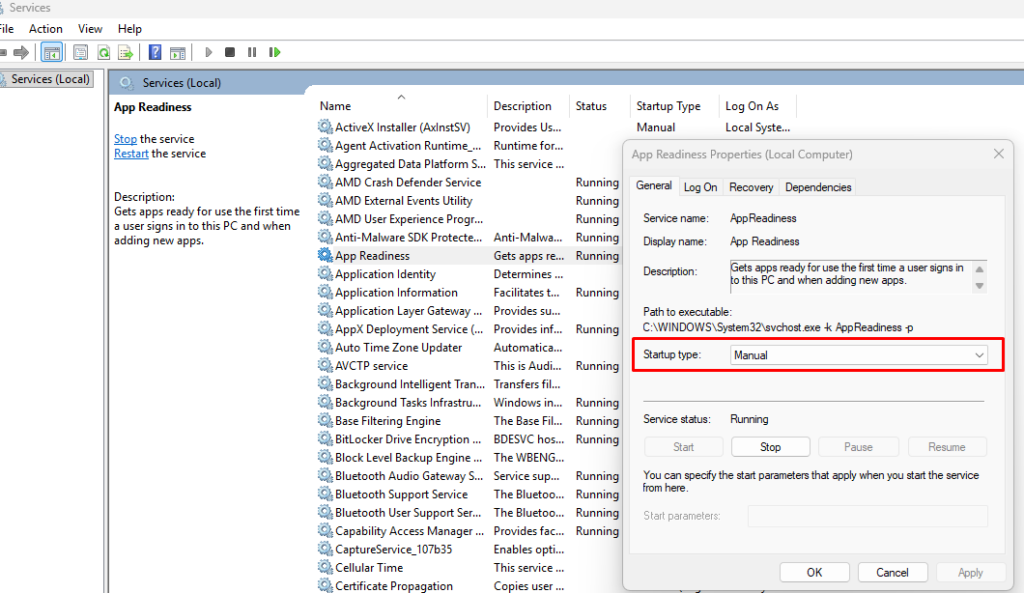Open the Action menu
Image resolution: width=1024 pixels, height=593 pixels.
[46, 29]
